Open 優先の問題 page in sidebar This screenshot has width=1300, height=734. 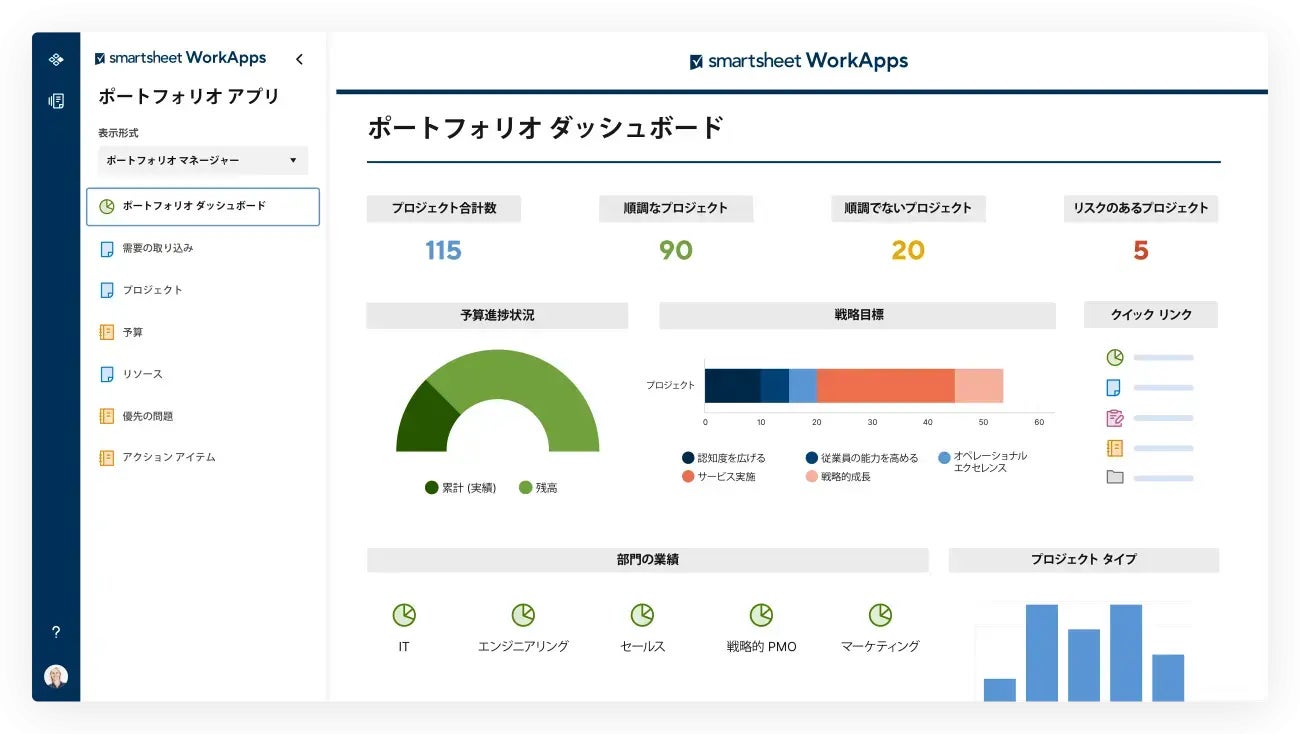point(147,416)
